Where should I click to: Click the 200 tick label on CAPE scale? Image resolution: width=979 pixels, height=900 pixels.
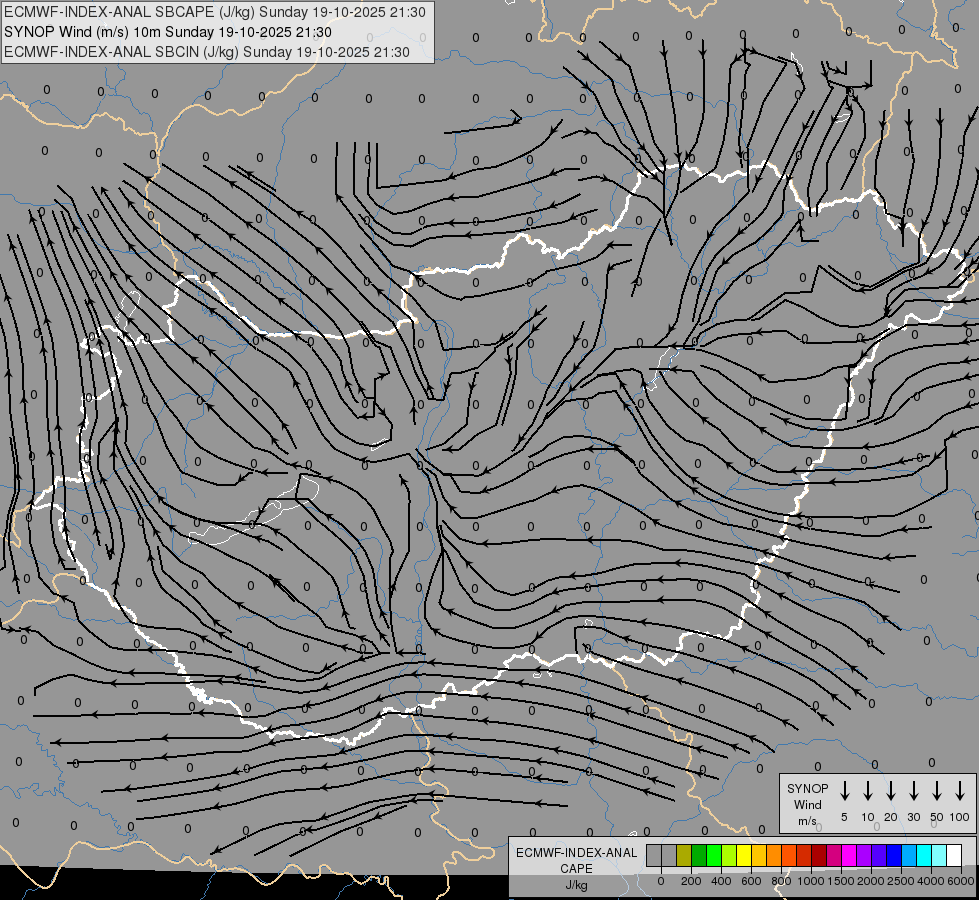point(691,881)
